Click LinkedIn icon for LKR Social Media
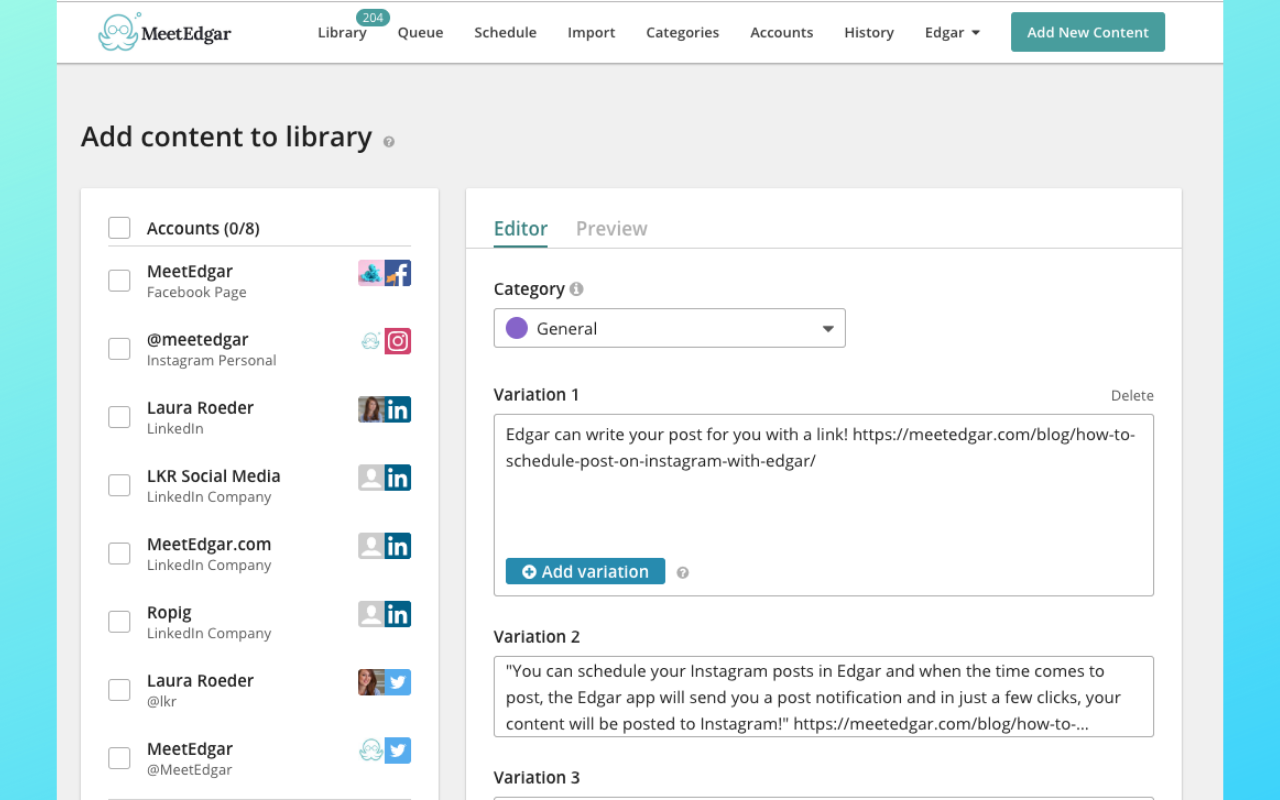The width and height of the screenshot is (1280, 800). pos(398,478)
